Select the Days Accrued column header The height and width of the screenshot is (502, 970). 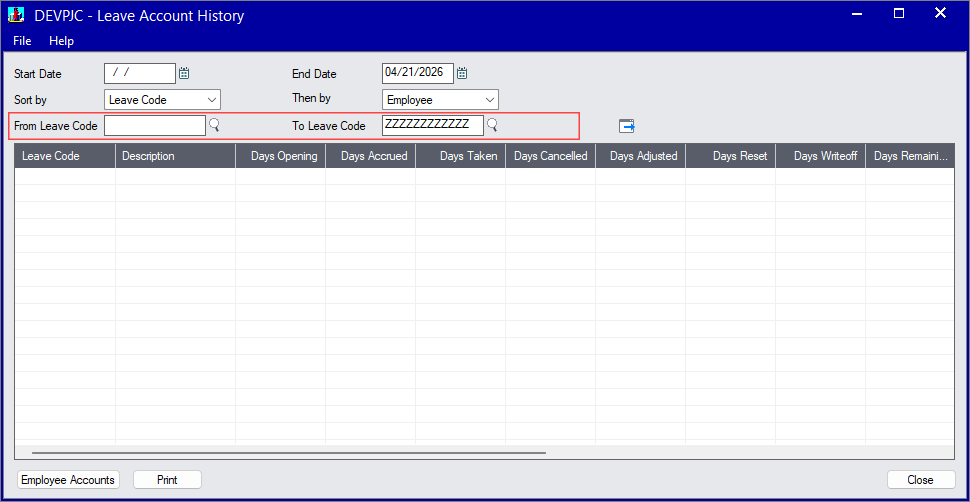point(370,156)
